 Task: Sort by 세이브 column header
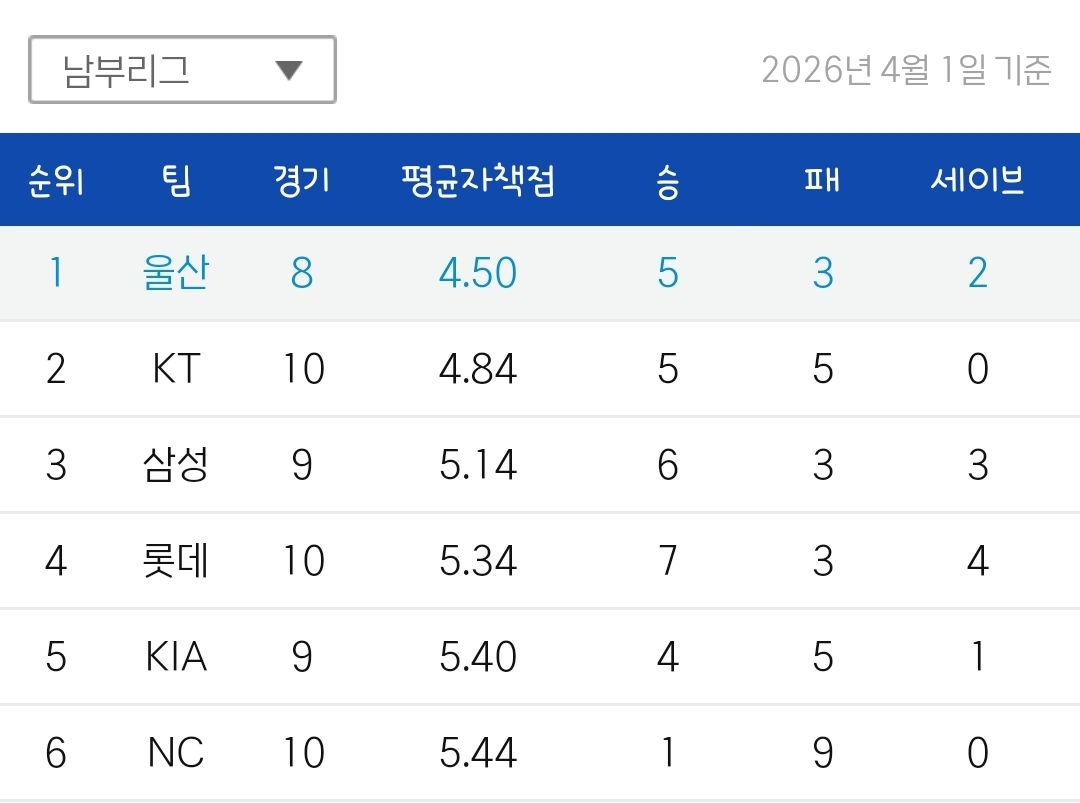click(x=977, y=180)
